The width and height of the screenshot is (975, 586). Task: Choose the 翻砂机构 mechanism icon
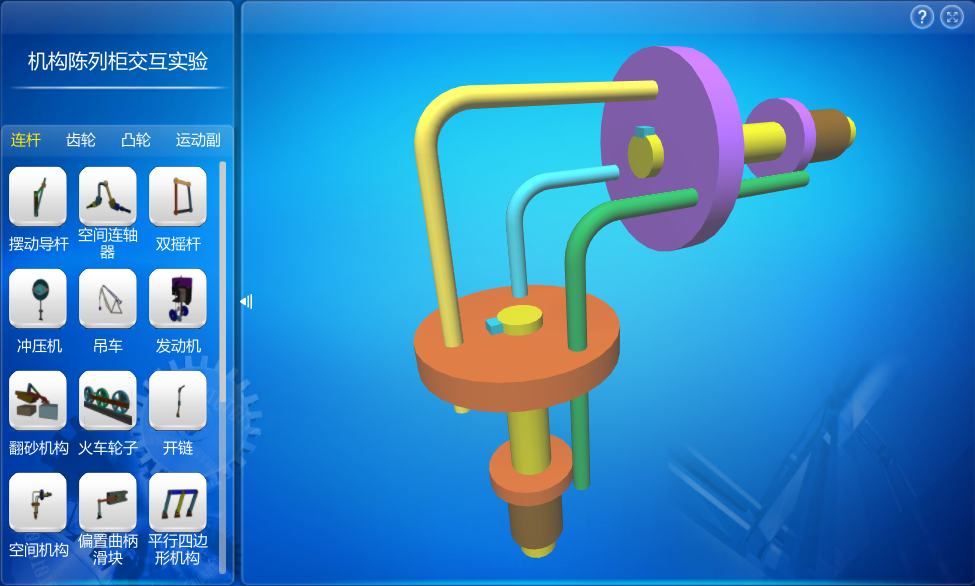pos(38,400)
